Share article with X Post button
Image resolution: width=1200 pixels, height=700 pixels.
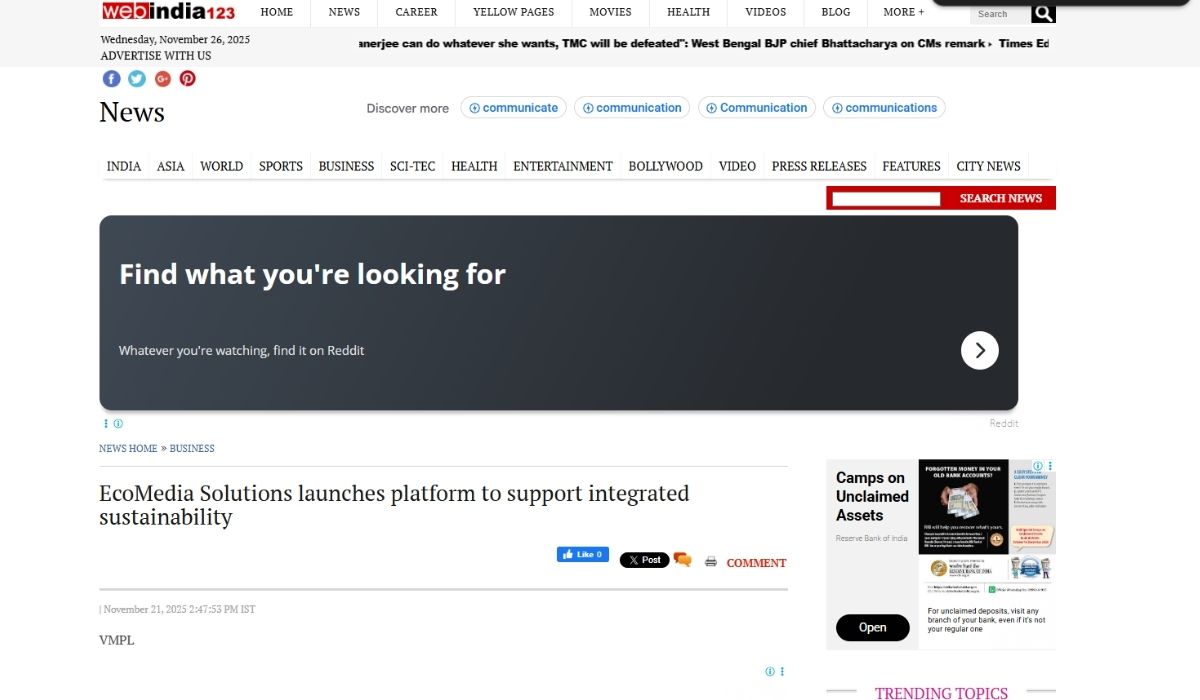pyautogui.click(x=644, y=560)
